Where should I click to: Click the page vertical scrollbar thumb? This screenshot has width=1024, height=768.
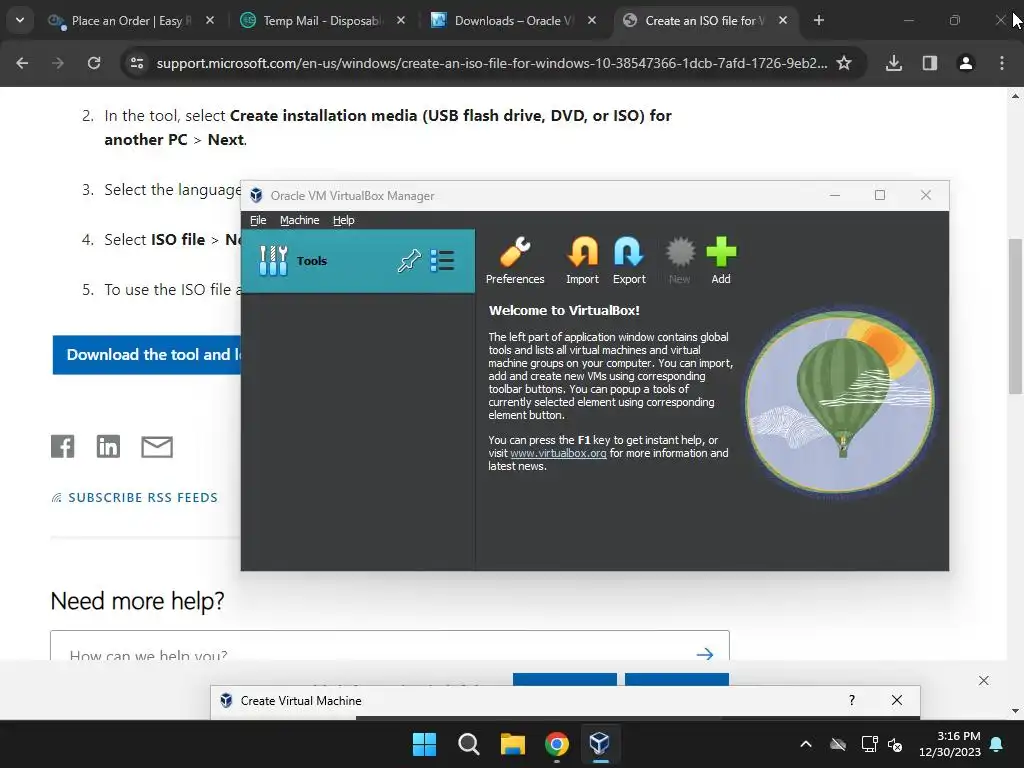(1015, 317)
